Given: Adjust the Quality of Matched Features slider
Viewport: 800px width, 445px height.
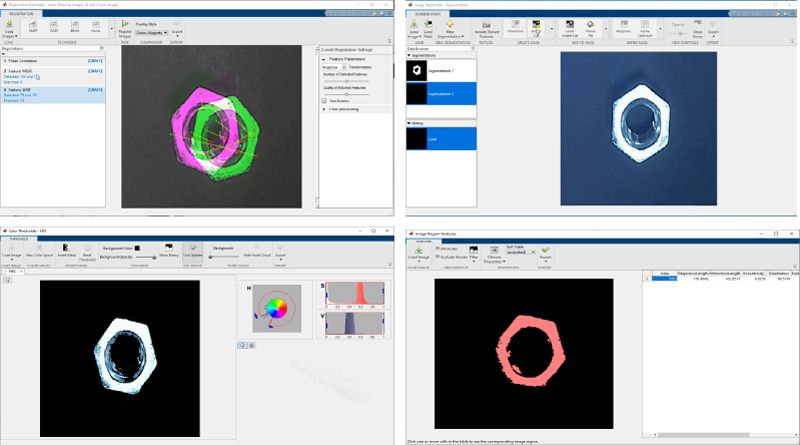Looking at the screenshot, I should point(346,95).
